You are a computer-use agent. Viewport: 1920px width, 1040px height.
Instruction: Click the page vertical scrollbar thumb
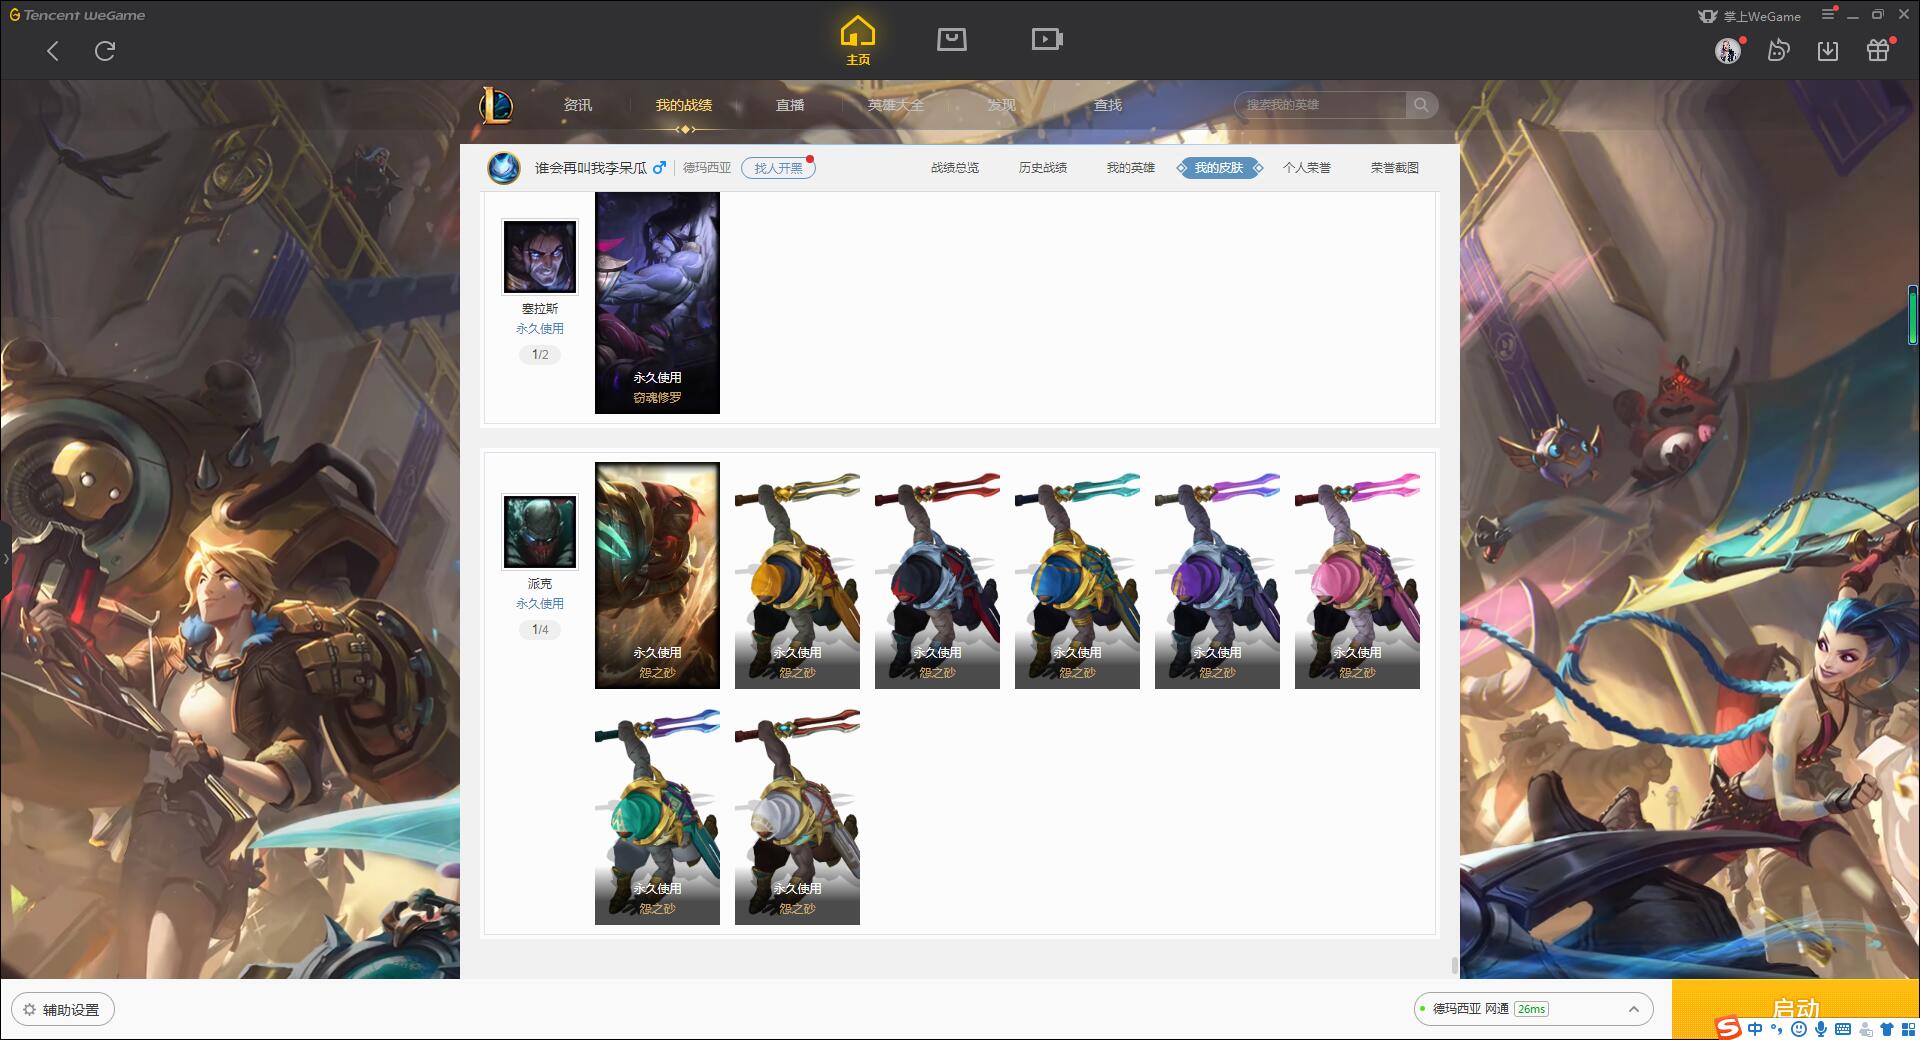click(1455, 966)
